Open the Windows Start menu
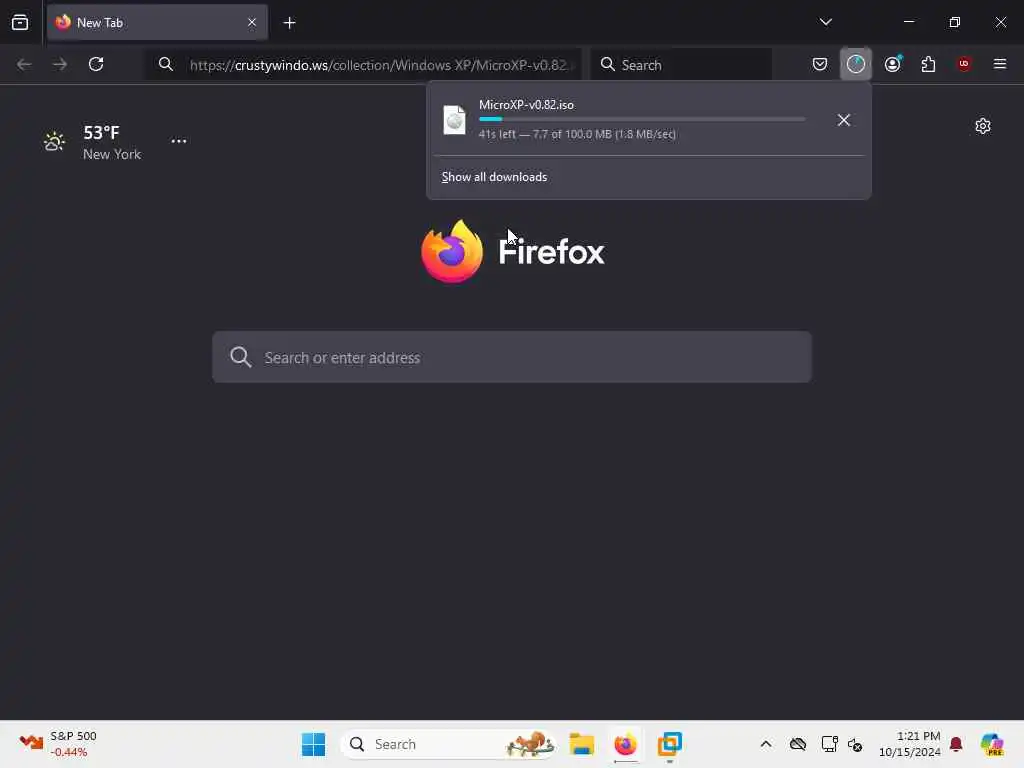 pyautogui.click(x=313, y=744)
